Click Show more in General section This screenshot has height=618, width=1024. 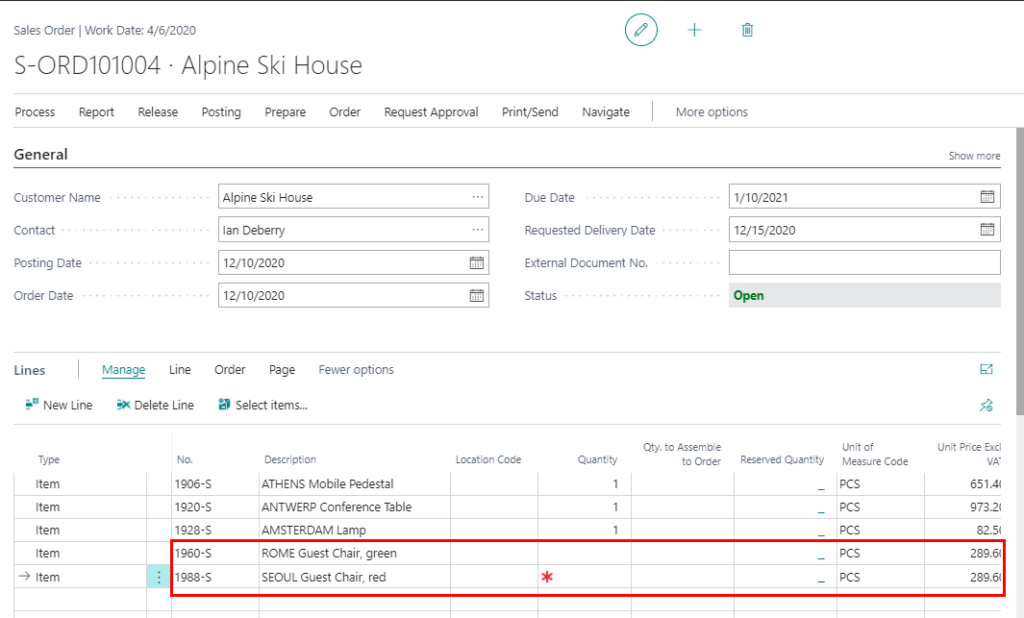974,155
